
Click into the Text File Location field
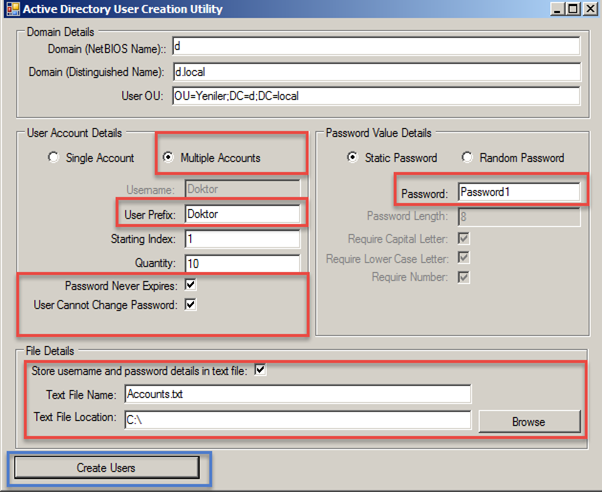point(298,420)
